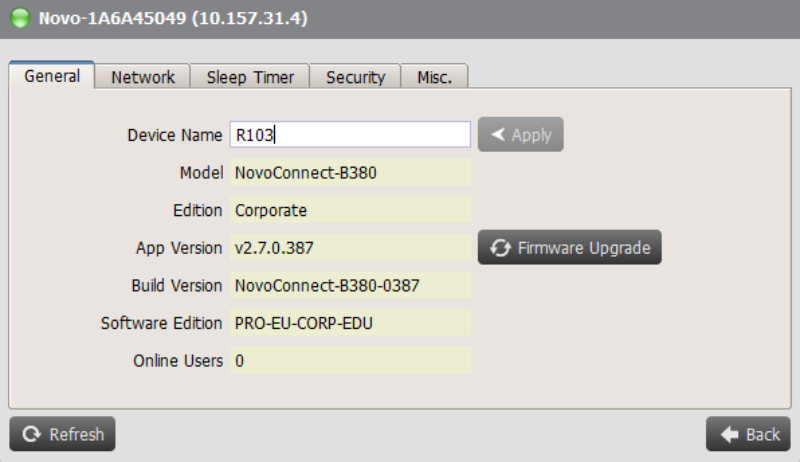This screenshot has height=462, width=800.
Task: Refresh the device information
Action: click(62, 434)
